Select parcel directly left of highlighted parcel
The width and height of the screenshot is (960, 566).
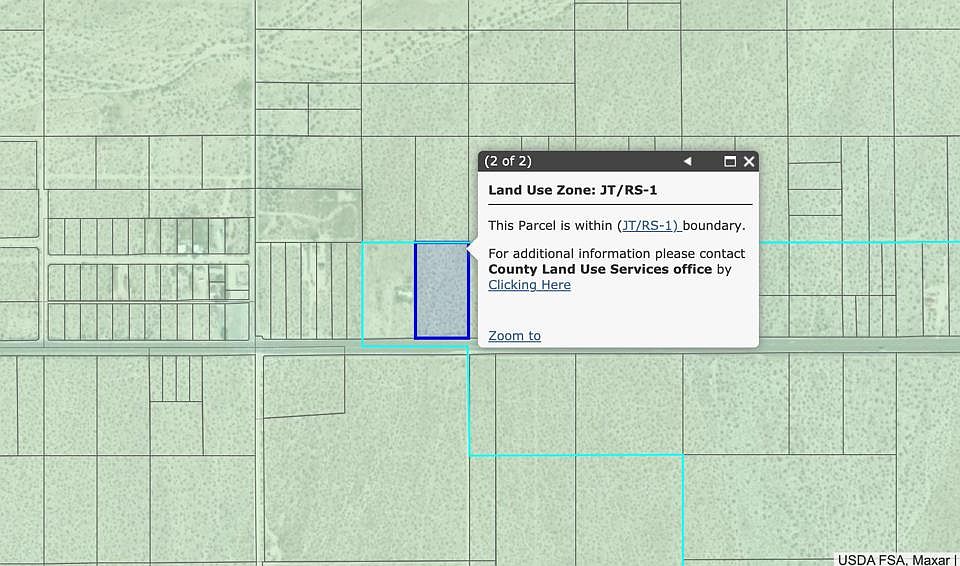pos(388,293)
